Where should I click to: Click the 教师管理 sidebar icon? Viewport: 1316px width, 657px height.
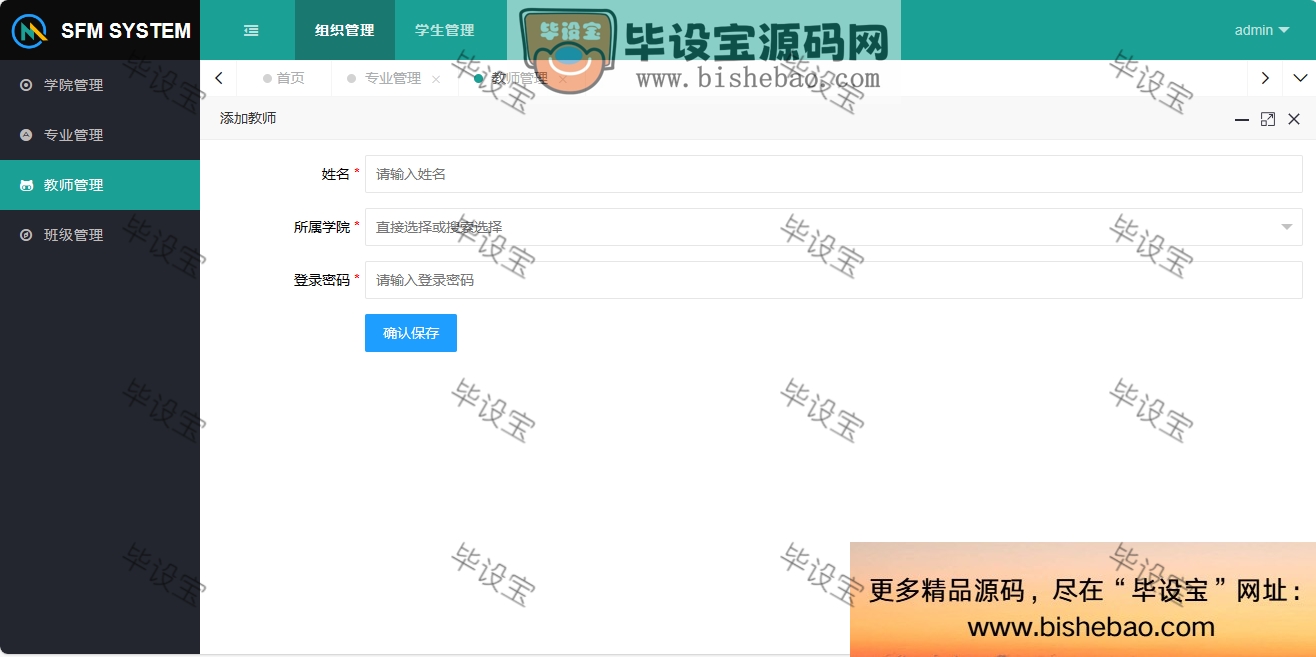pos(26,185)
